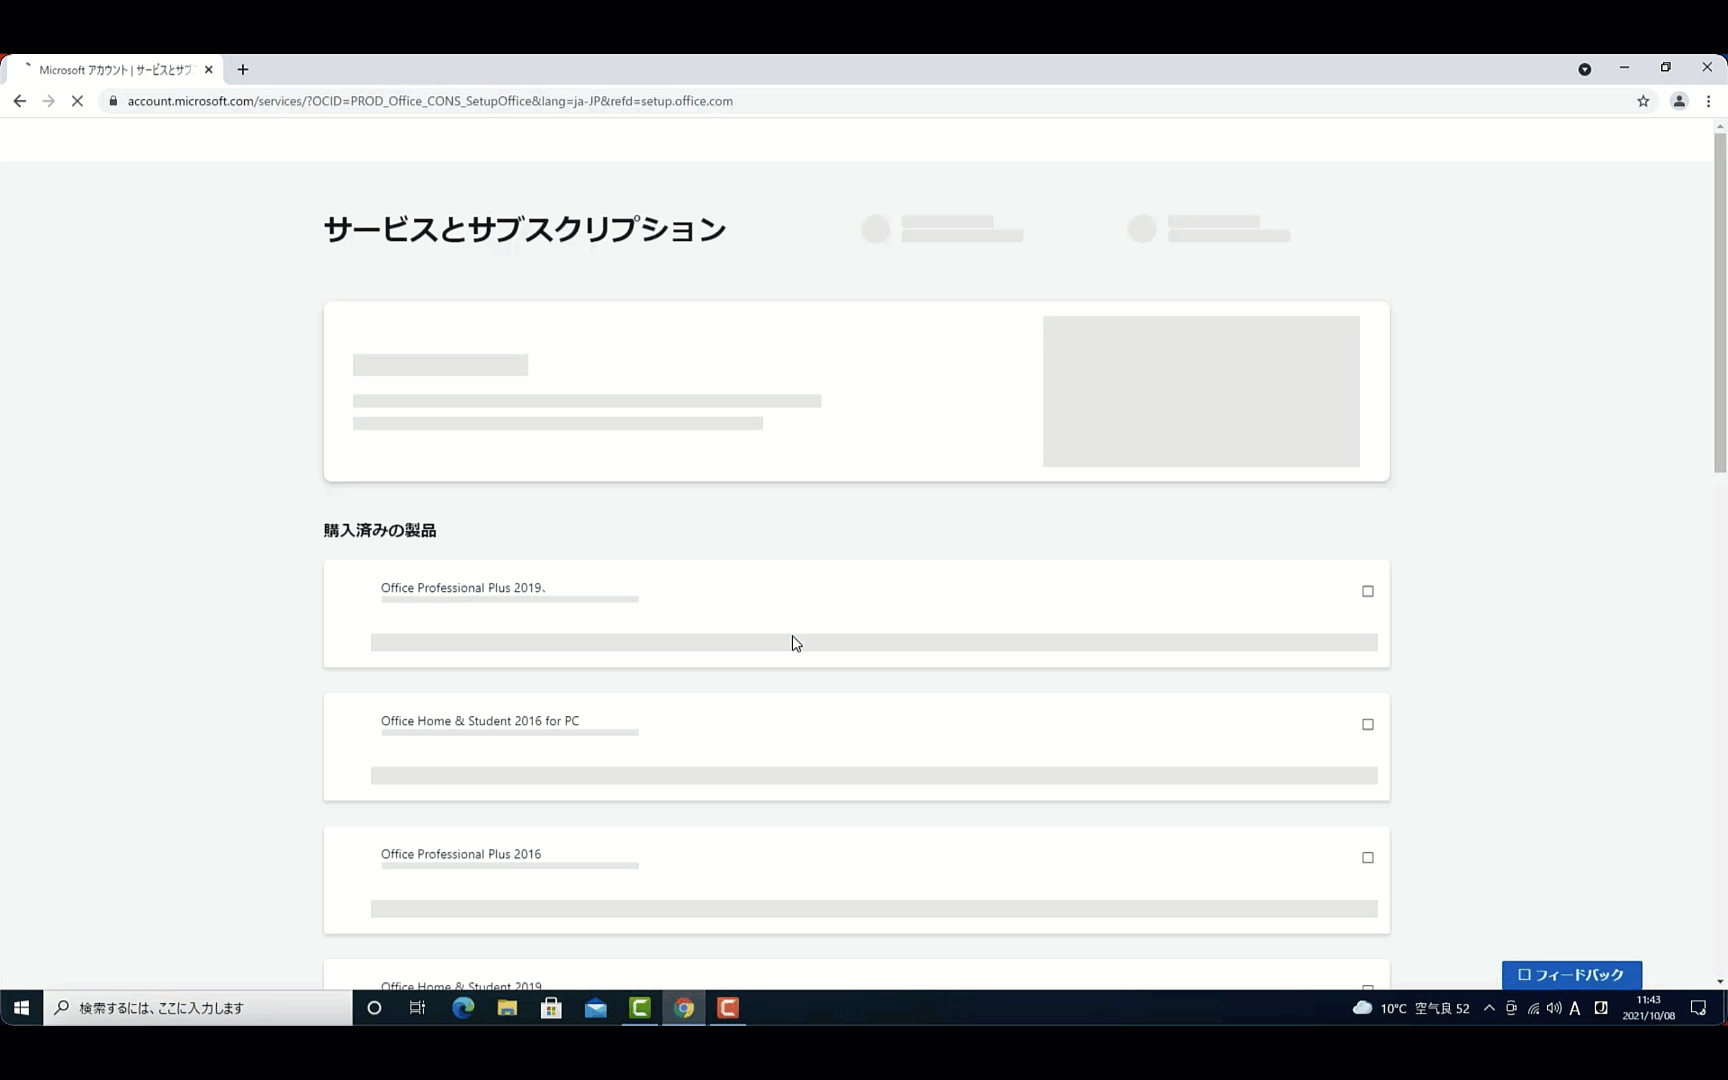Open File Explorer from the taskbar
1728x1080 pixels.
(x=507, y=1008)
